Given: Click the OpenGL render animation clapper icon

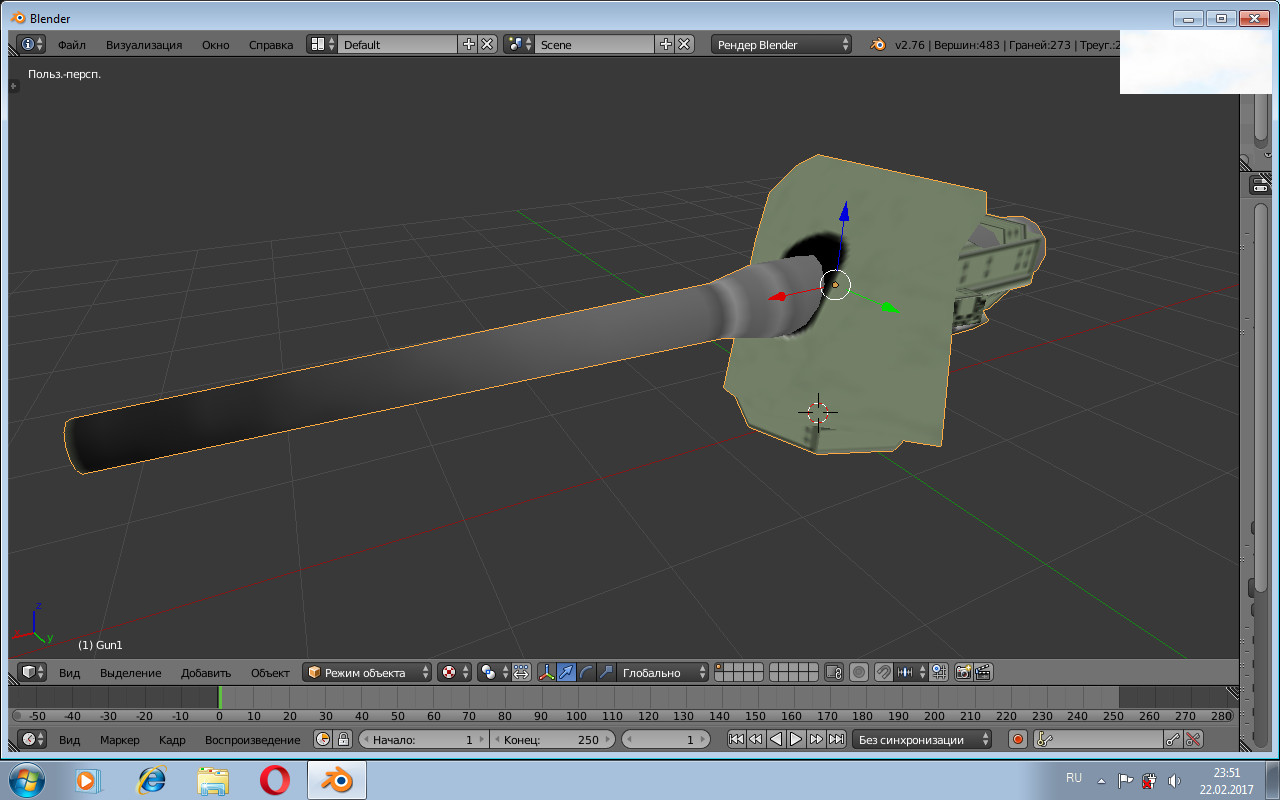Looking at the screenshot, I should (983, 672).
